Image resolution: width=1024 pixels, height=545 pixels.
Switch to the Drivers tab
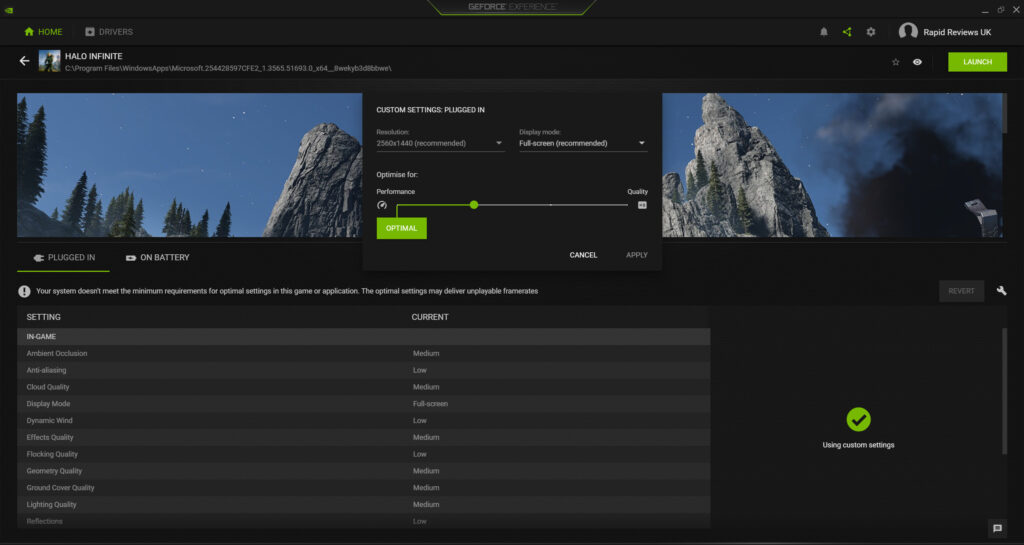click(108, 32)
